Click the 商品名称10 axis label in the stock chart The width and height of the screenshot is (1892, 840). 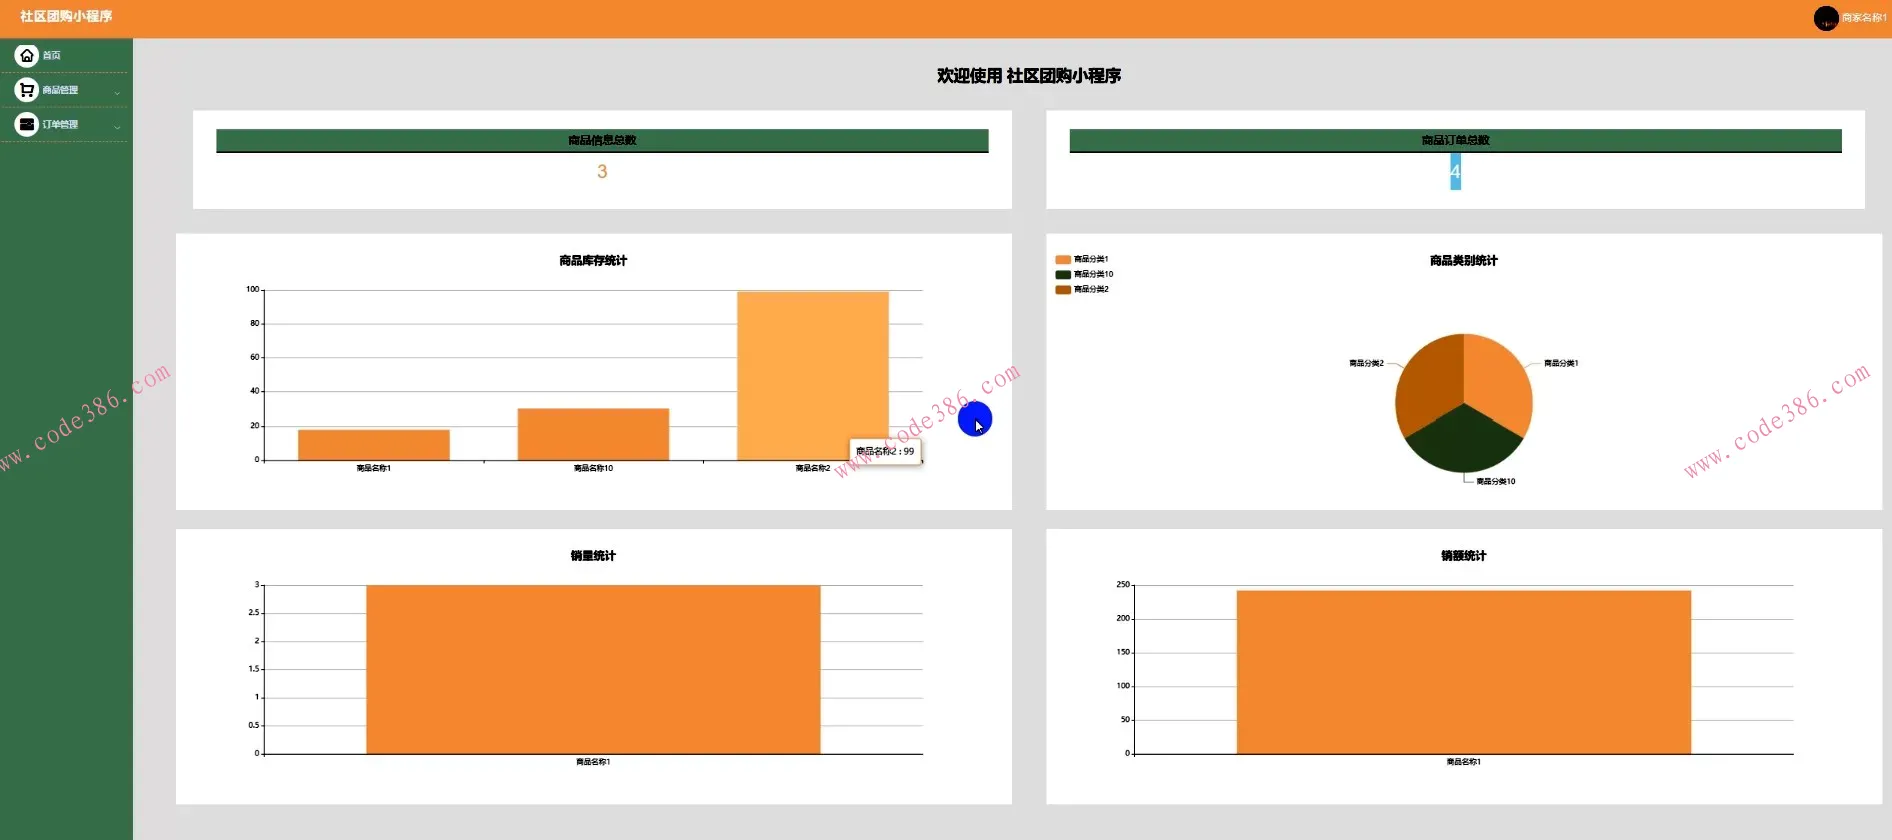(593, 468)
